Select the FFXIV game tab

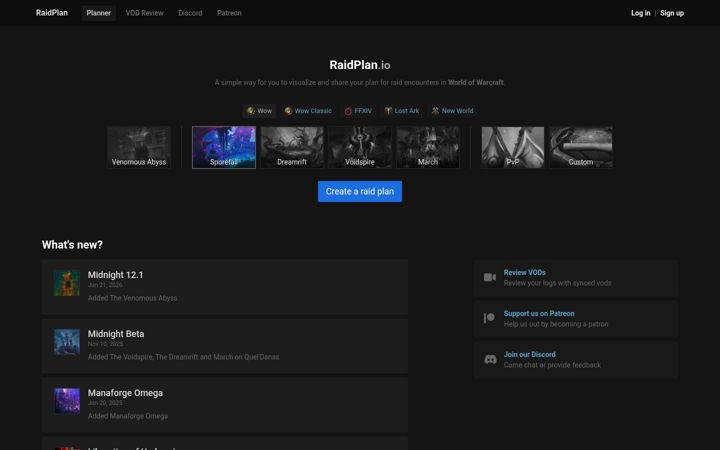(x=358, y=111)
